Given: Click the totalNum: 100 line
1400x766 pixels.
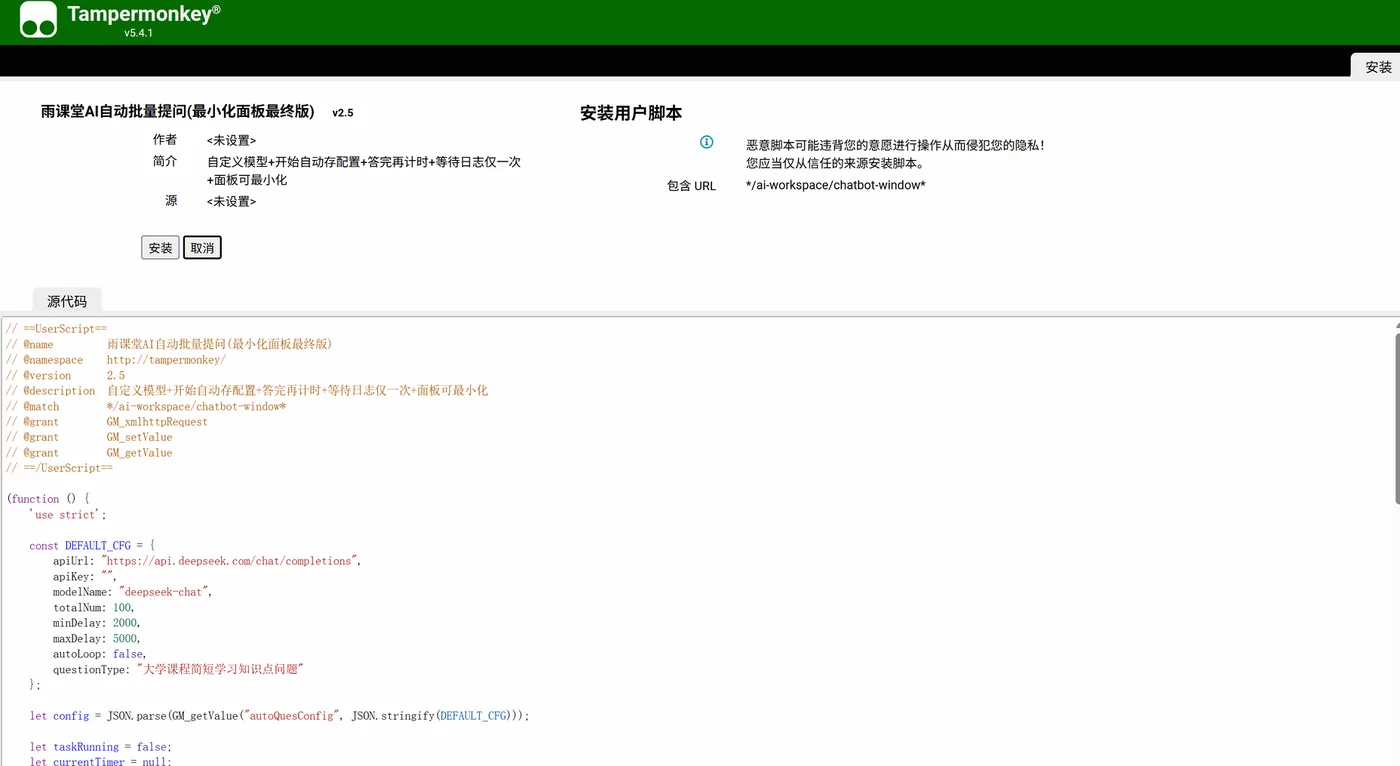Looking at the screenshot, I should pos(93,608).
